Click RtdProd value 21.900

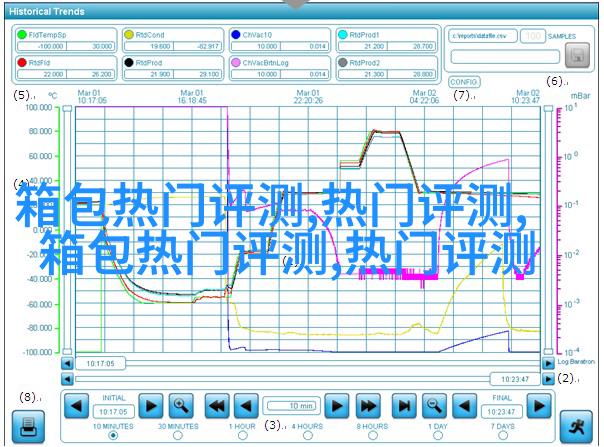tap(149, 74)
